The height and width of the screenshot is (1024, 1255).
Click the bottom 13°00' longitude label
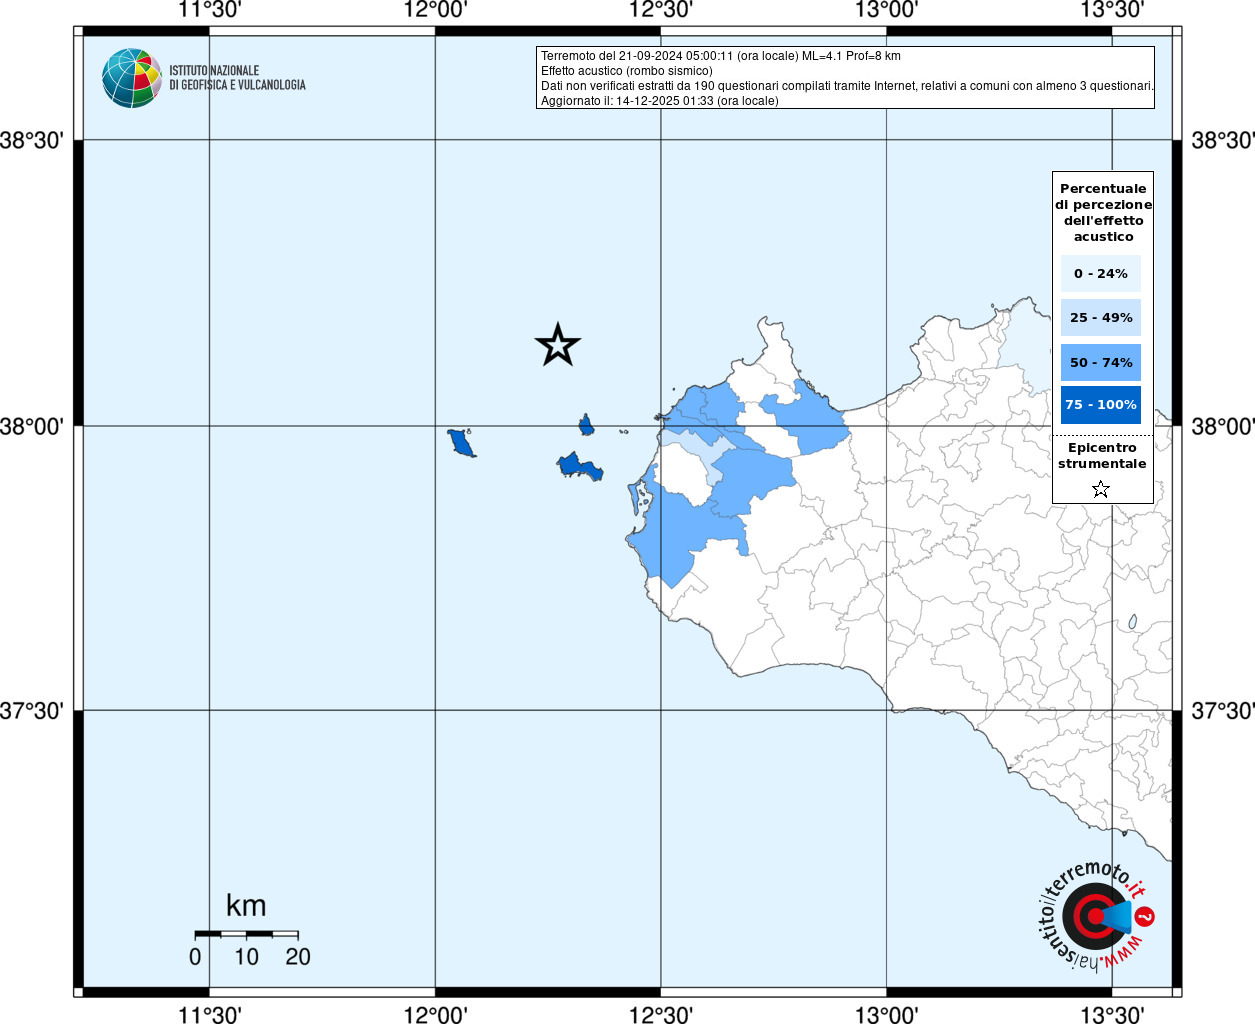point(887,1014)
